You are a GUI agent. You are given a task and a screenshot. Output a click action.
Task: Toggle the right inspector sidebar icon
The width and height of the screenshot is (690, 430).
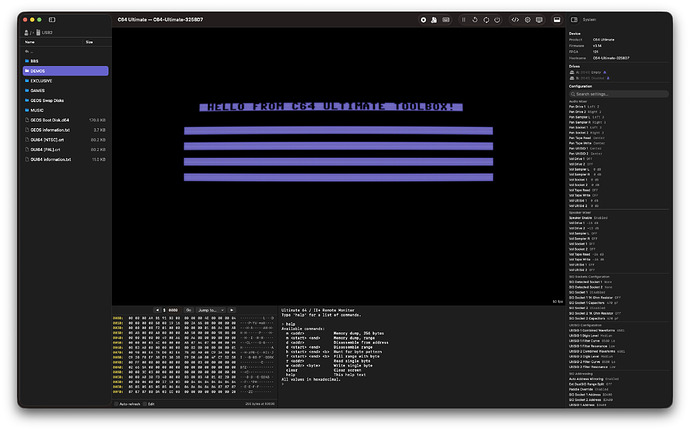(574, 20)
